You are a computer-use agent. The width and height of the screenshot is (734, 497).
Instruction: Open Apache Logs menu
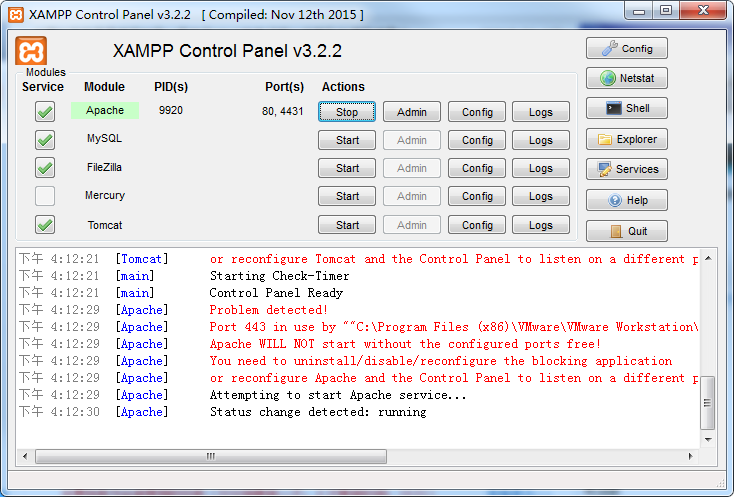pyautogui.click(x=541, y=112)
